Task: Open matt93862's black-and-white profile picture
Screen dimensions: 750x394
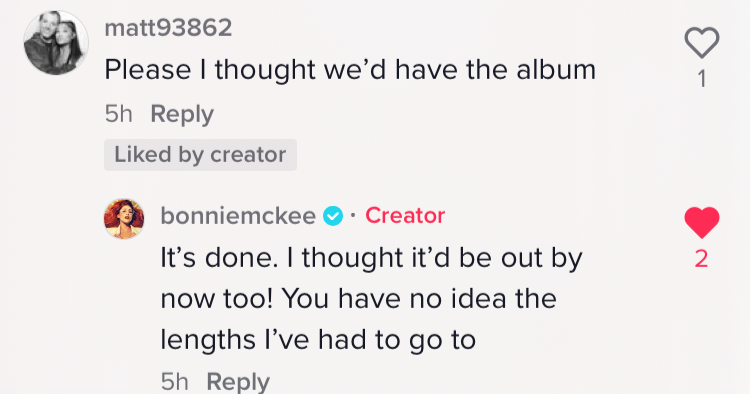Action: click(56, 43)
